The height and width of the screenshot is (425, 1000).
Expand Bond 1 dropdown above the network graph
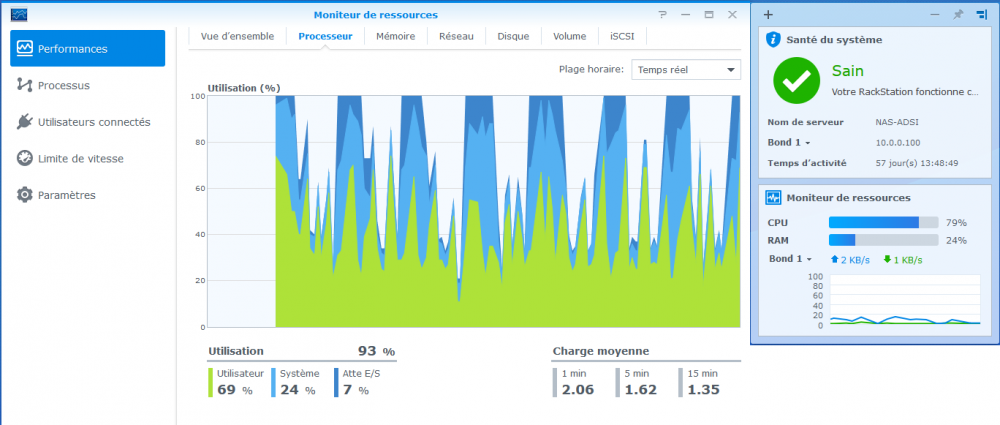click(790, 259)
